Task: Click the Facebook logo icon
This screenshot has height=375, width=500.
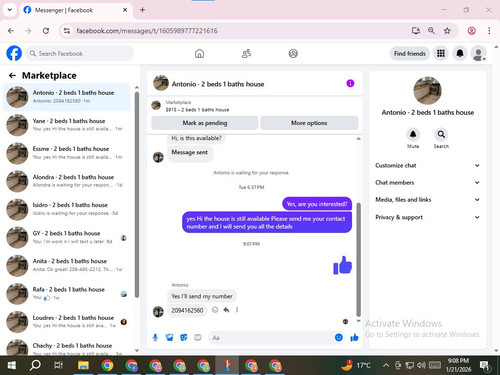Action: 14,53
